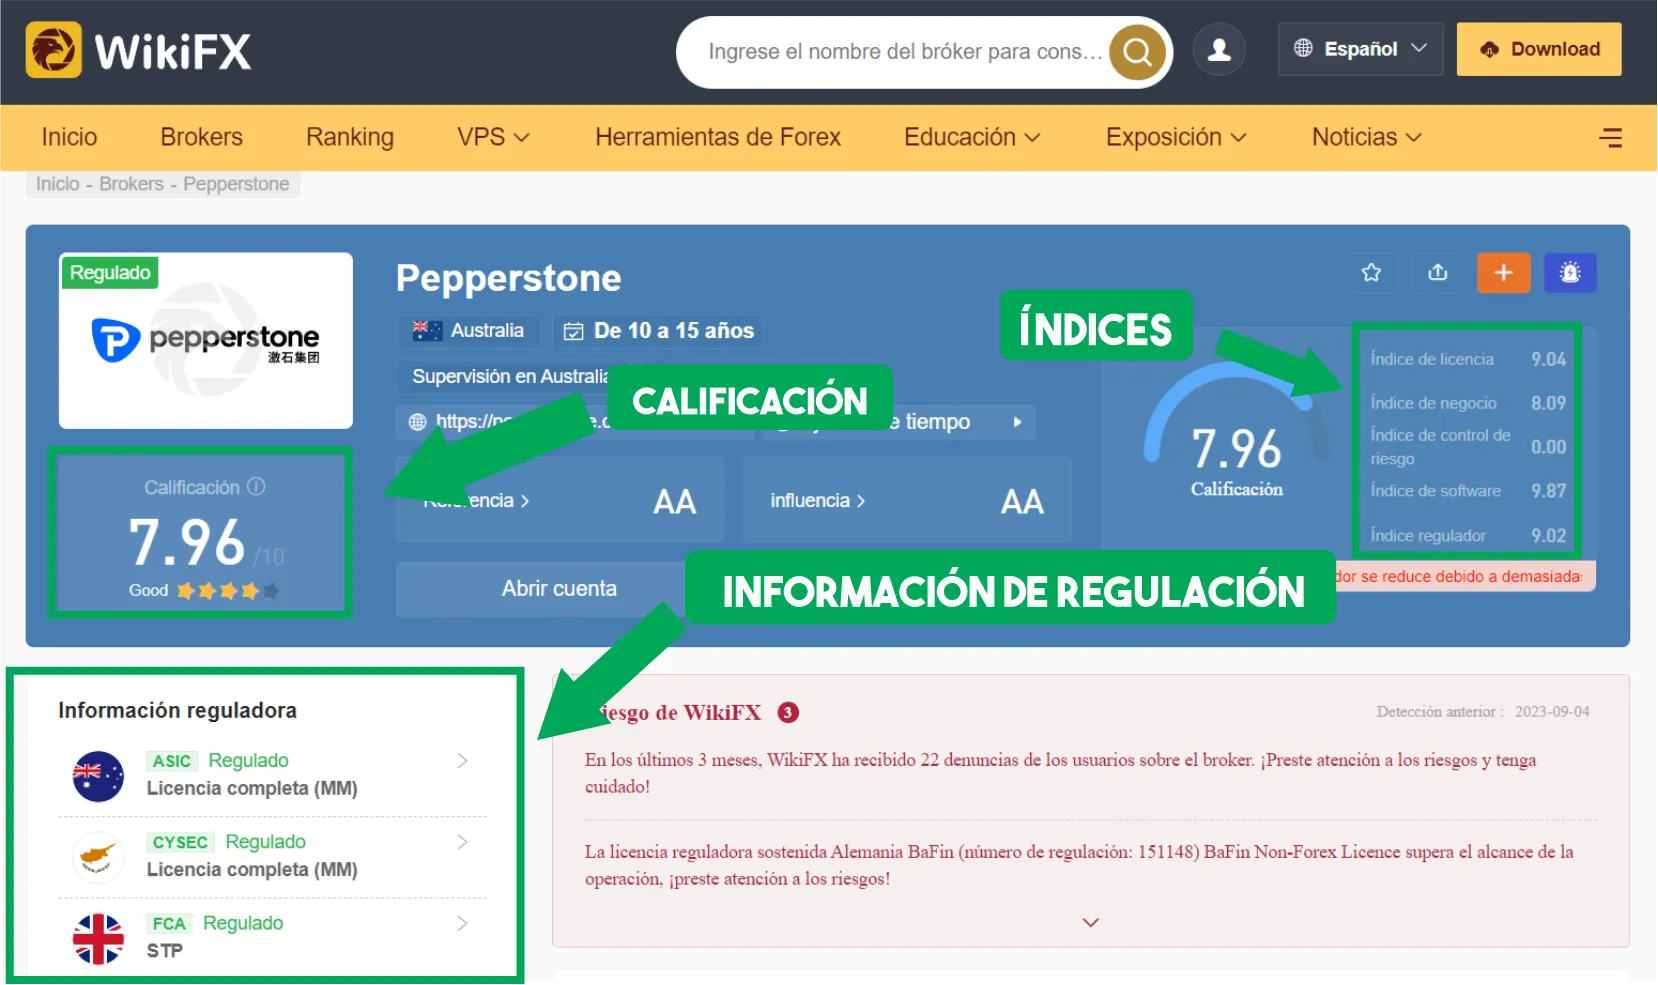The height and width of the screenshot is (985, 1658).
Task: Open the Español language dropdown
Action: tap(1360, 49)
